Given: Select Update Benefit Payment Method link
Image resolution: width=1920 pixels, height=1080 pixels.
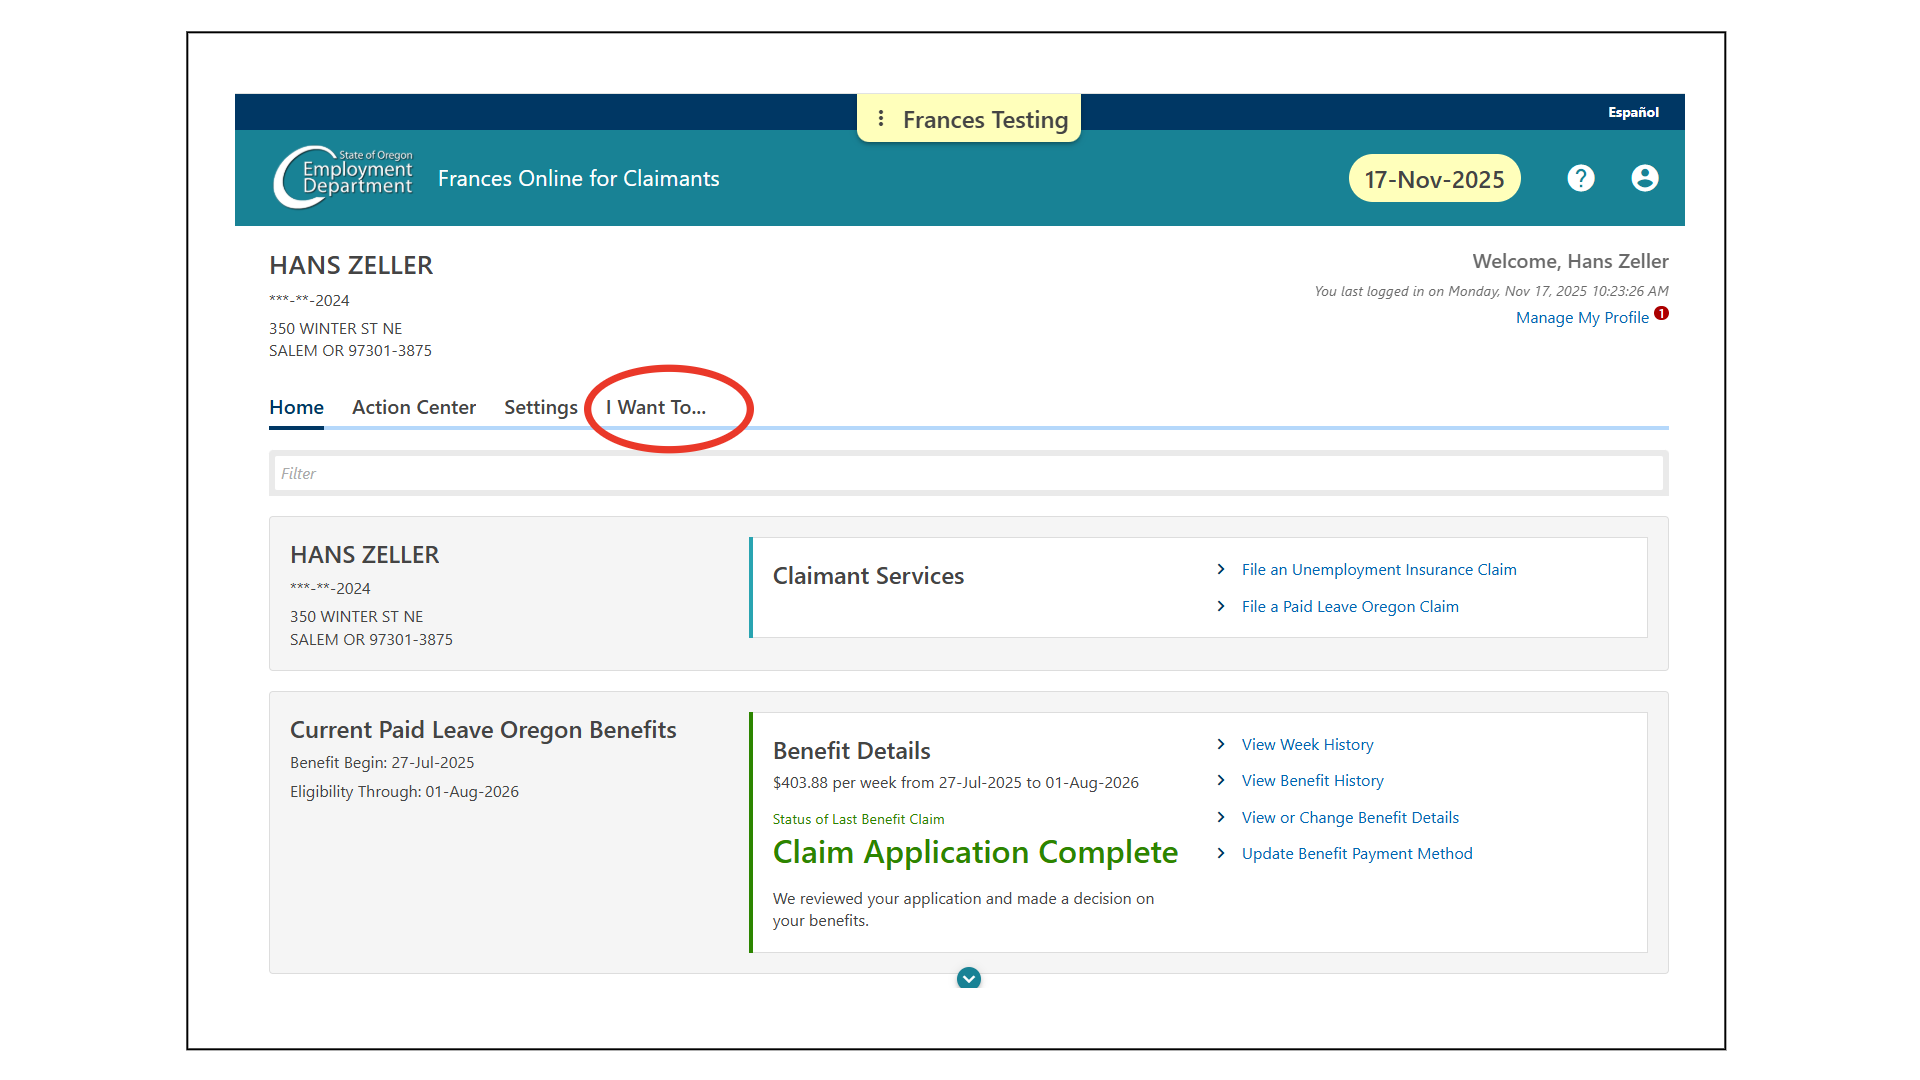Looking at the screenshot, I should (1357, 853).
